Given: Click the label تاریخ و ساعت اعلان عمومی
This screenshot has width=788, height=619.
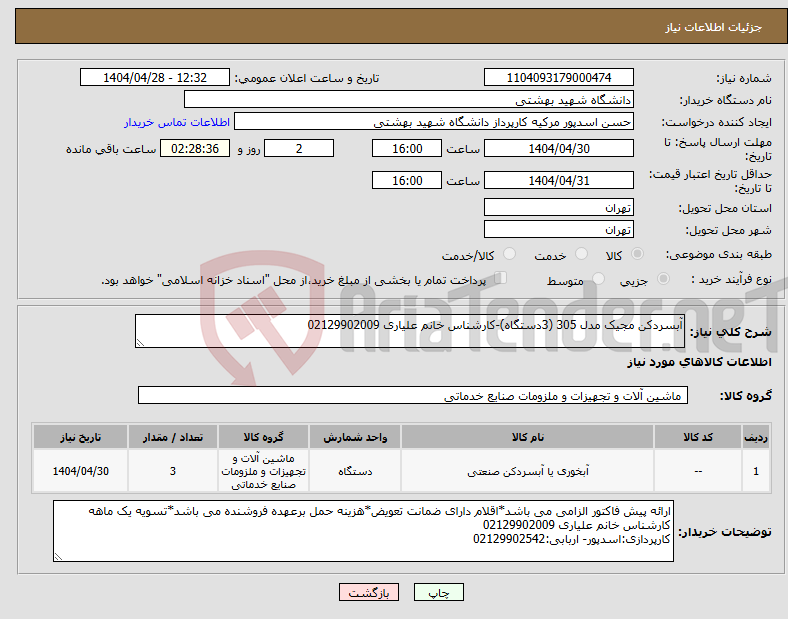Looking at the screenshot, I should 307,78.
